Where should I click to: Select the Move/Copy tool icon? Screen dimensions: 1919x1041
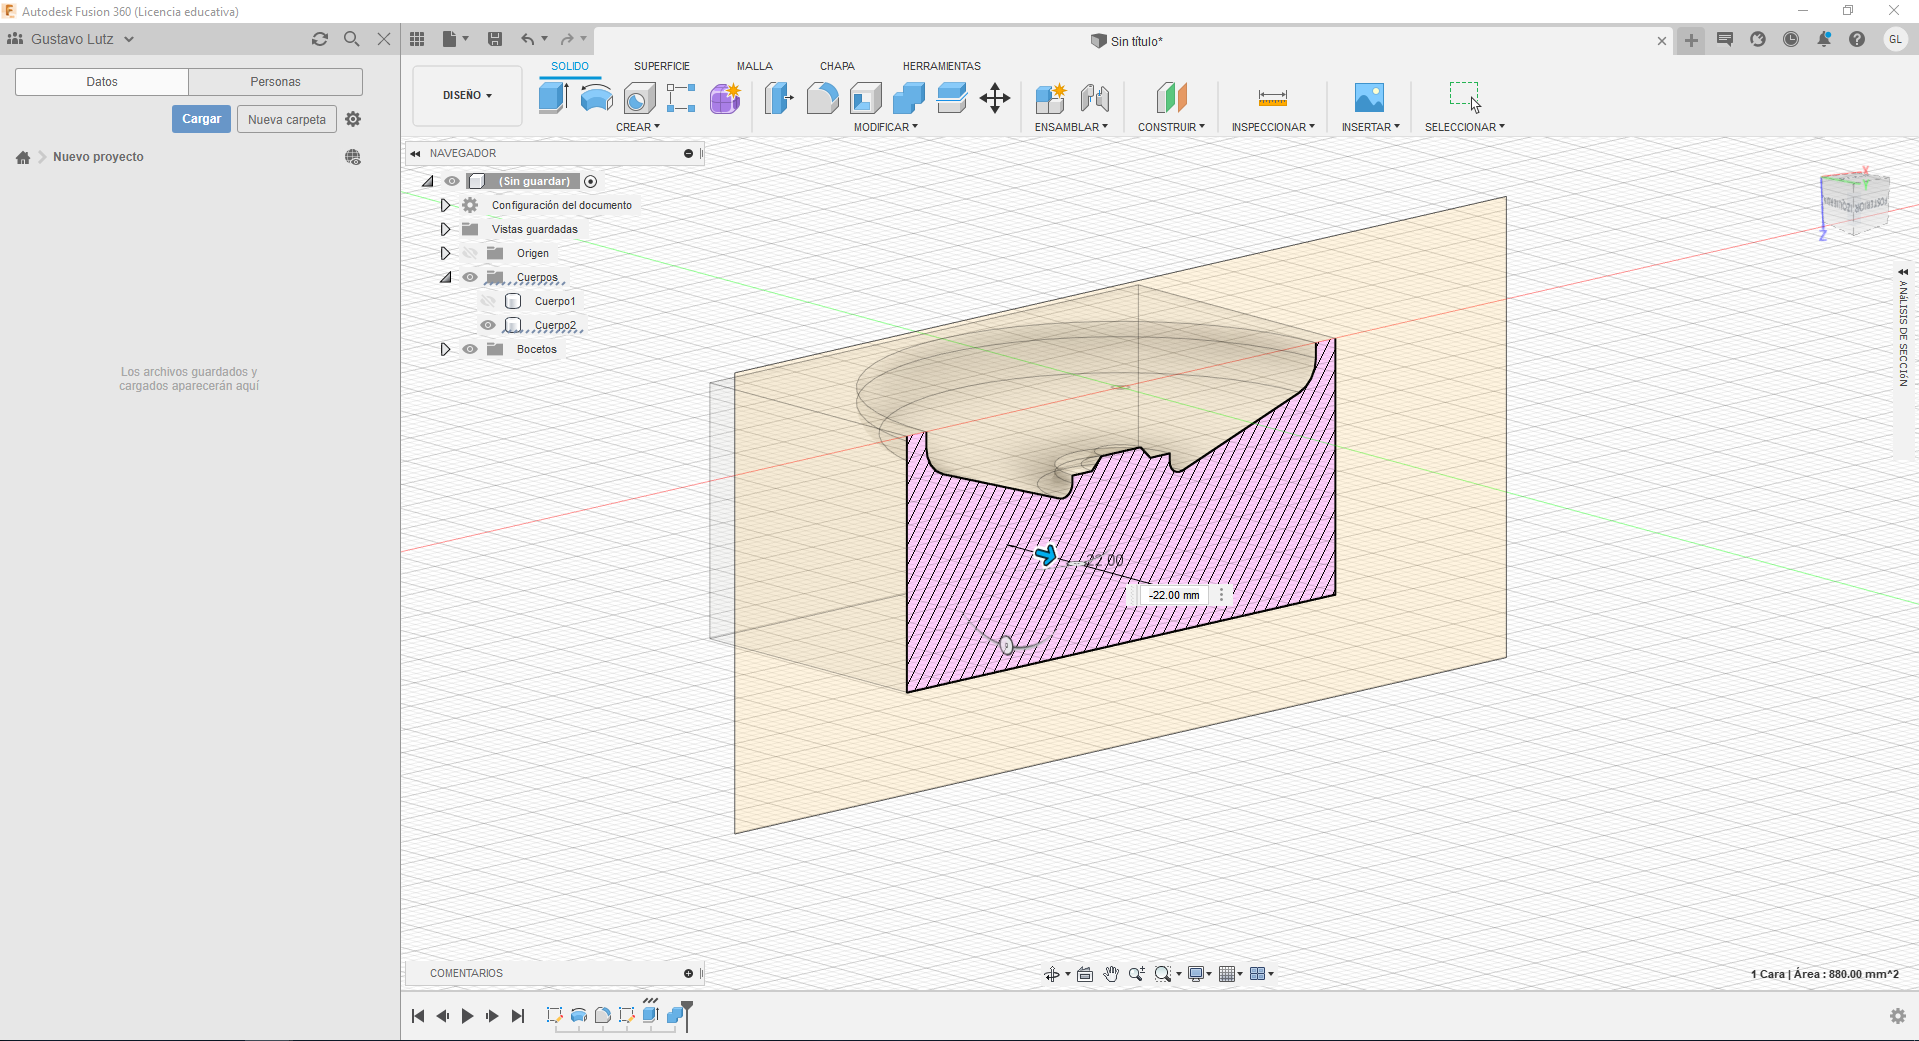pyautogui.click(x=995, y=98)
